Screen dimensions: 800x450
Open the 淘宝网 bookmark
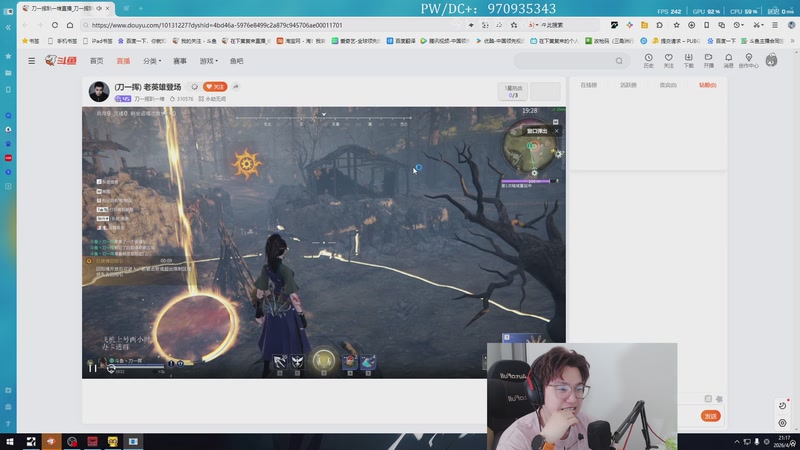[x=301, y=41]
